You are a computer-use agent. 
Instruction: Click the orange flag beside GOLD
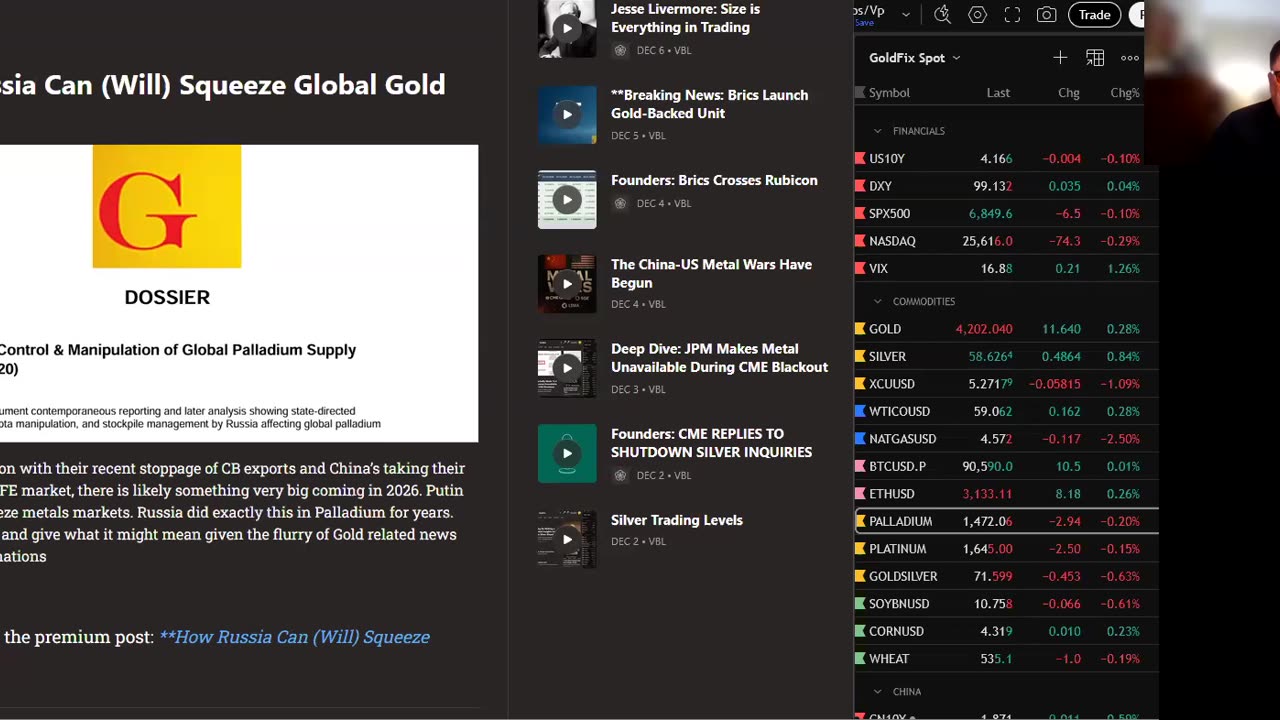860,329
